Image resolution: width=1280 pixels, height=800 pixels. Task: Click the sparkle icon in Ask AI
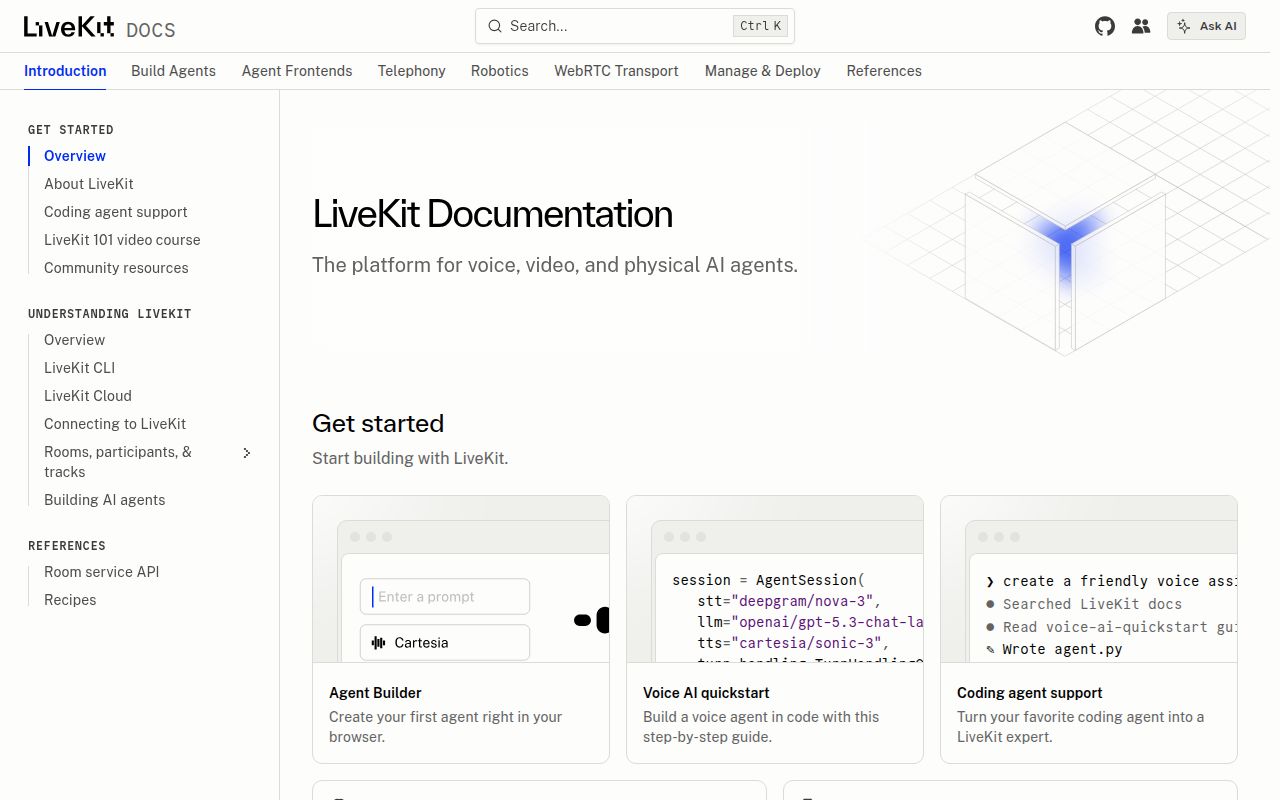(1185, 26)
